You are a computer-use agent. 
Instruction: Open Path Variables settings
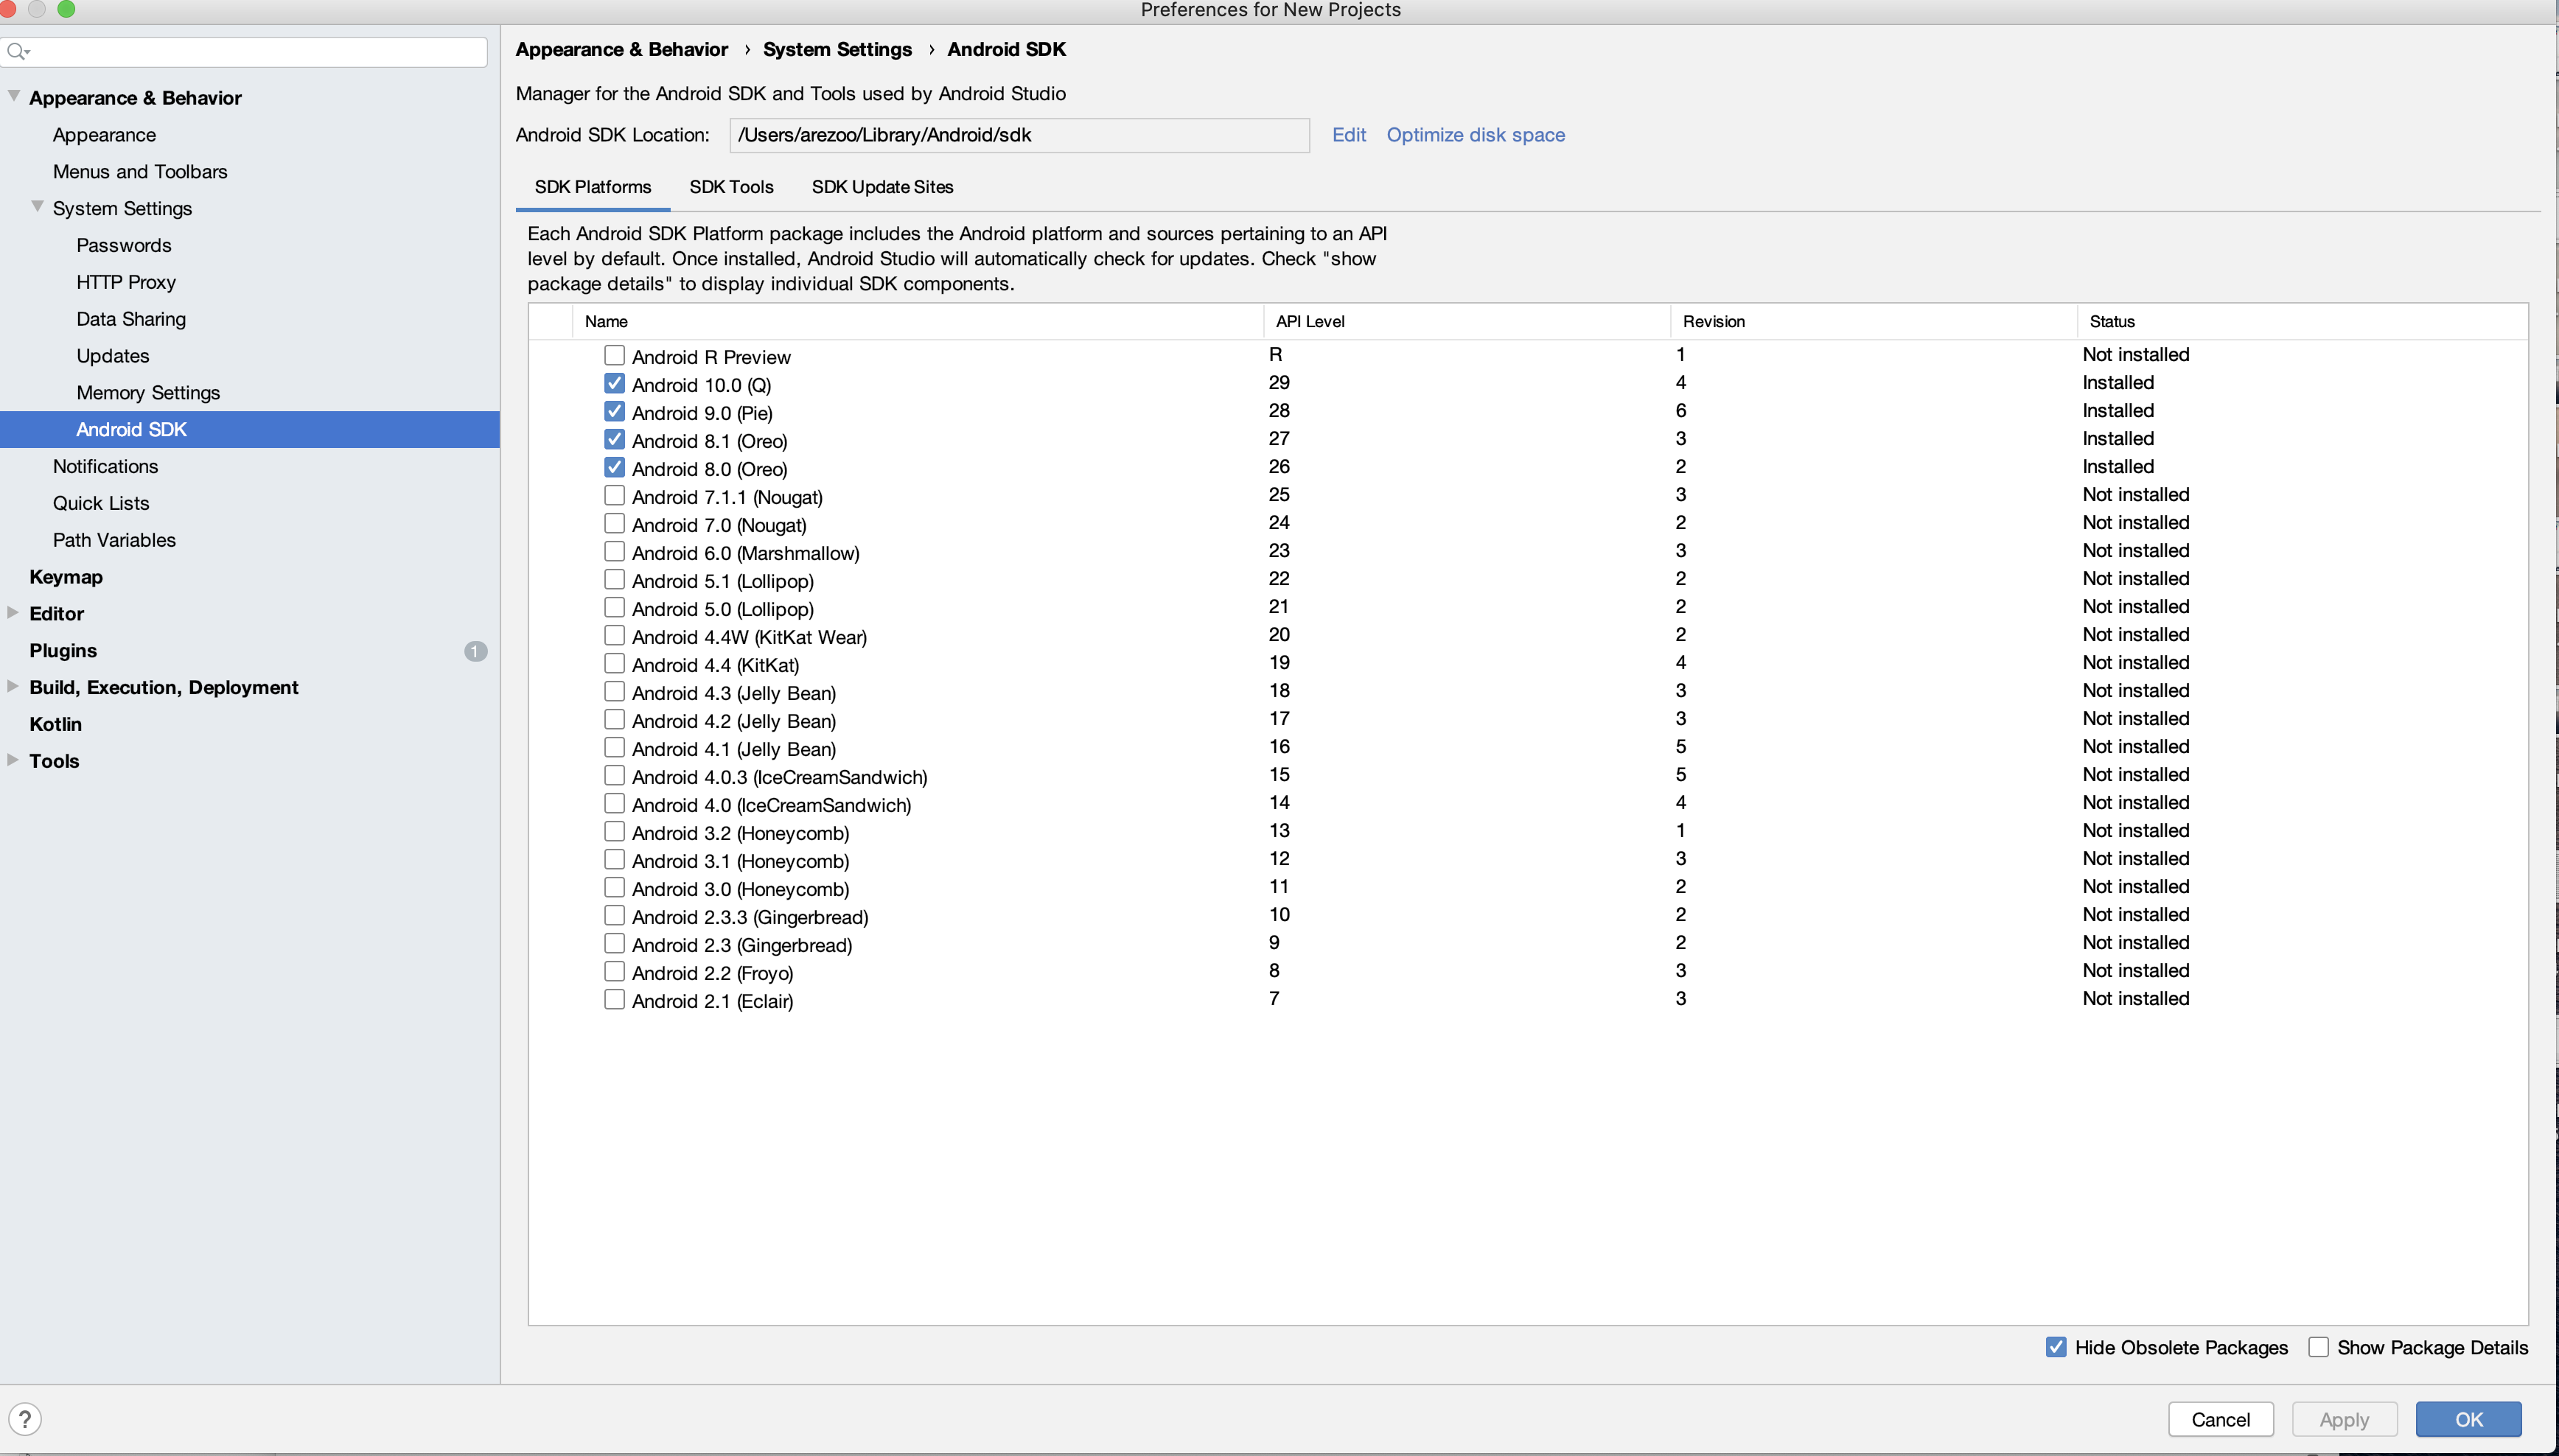[114, 539]
